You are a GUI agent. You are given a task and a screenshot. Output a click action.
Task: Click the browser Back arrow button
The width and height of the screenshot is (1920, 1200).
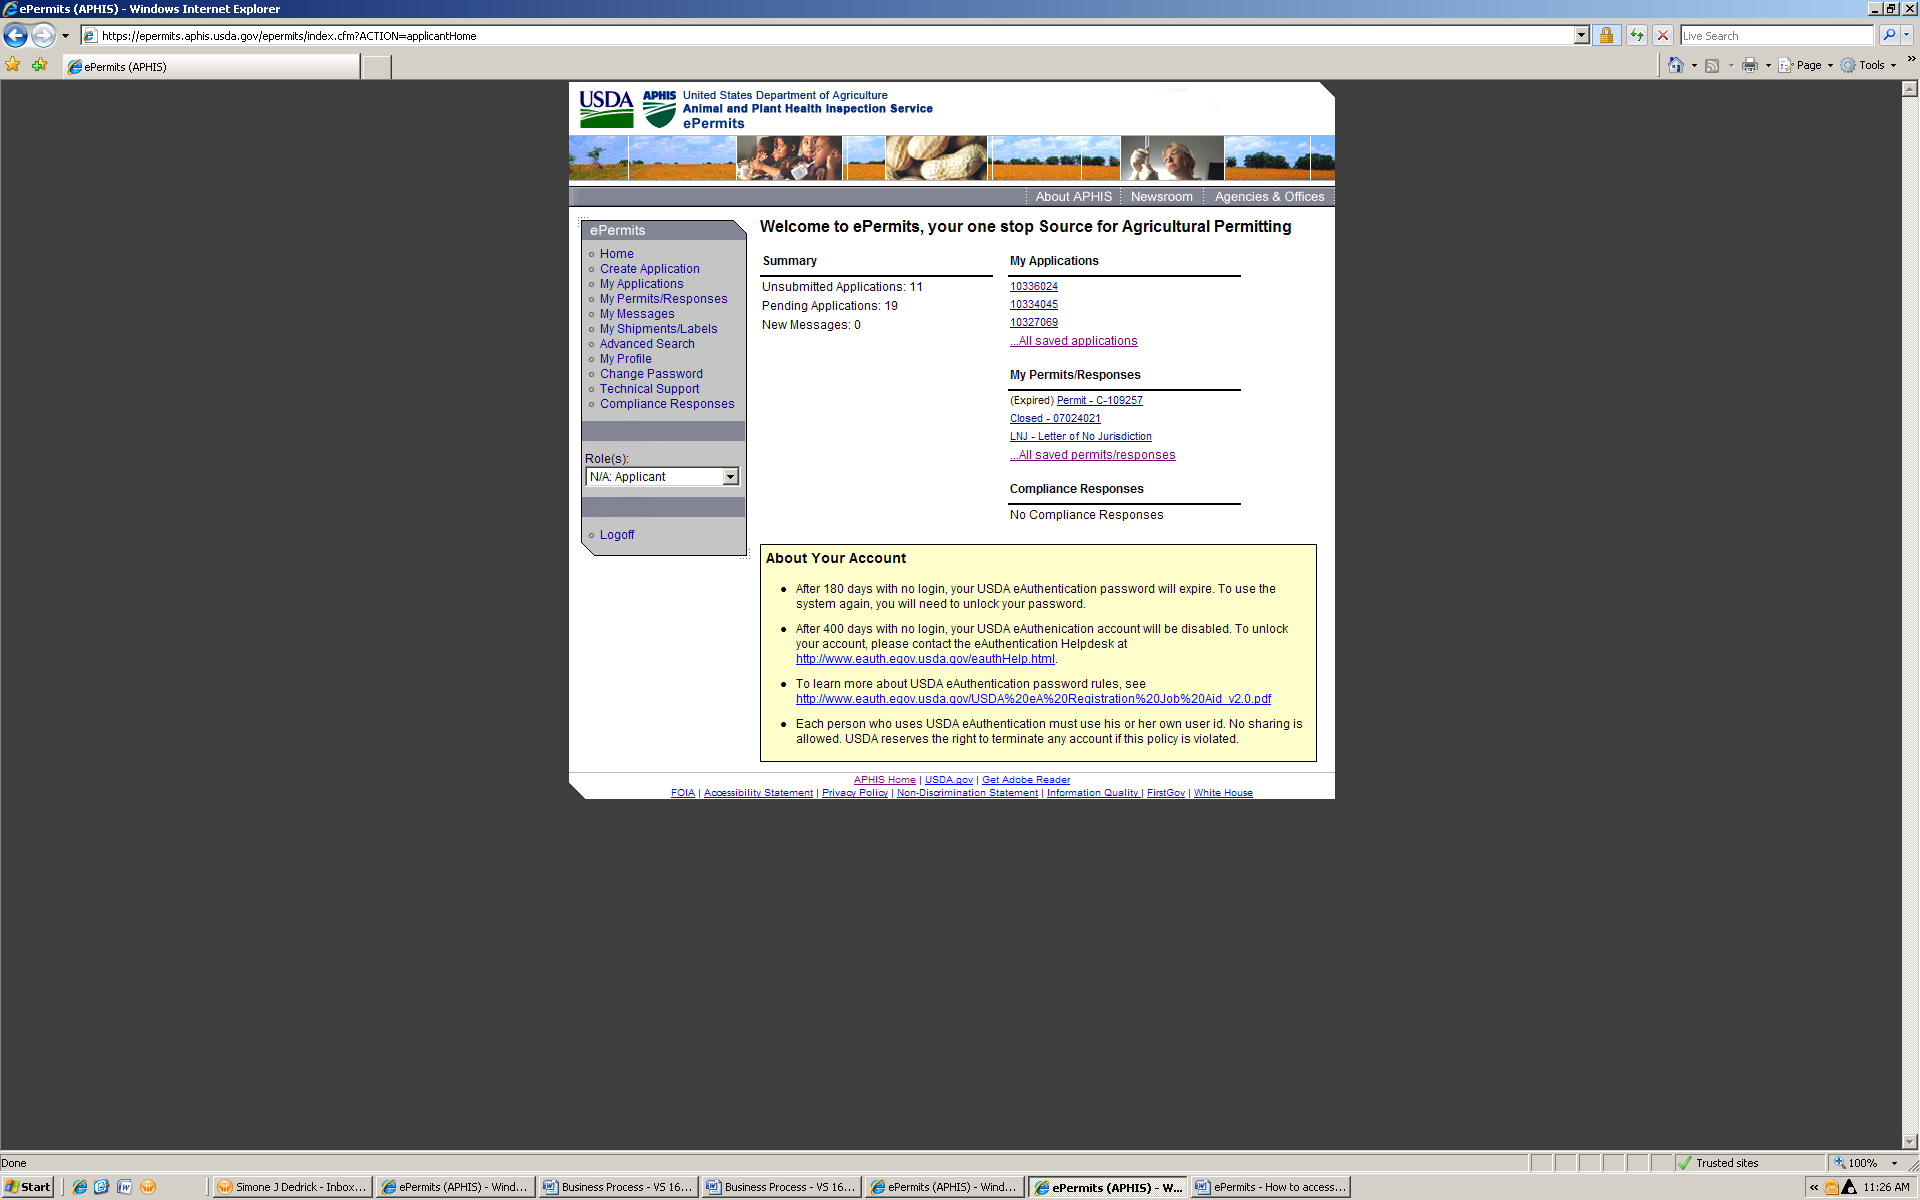pos(16,36)
